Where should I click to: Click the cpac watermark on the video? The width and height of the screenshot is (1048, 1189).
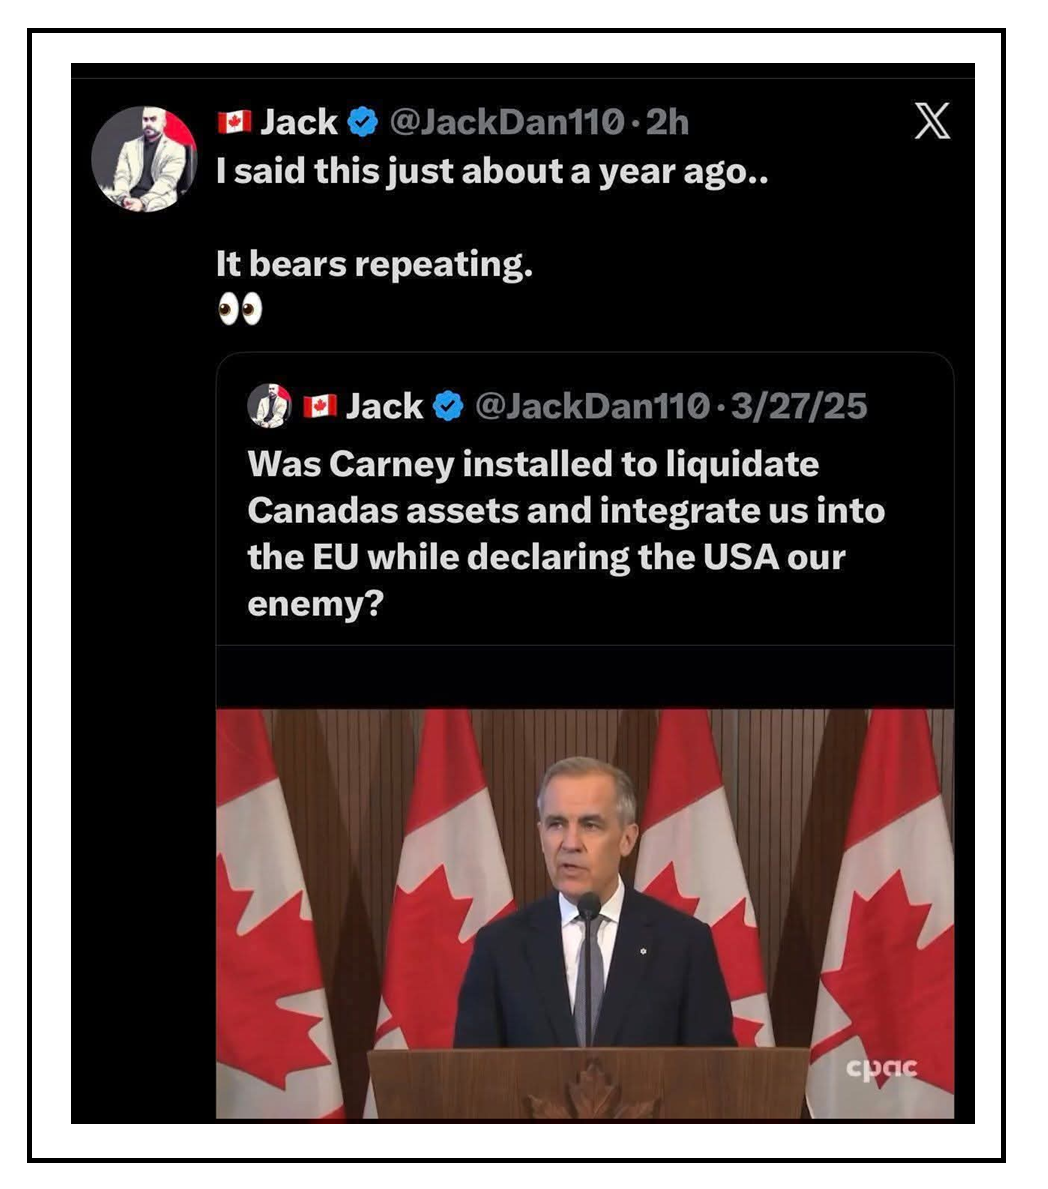[881, 1067]
